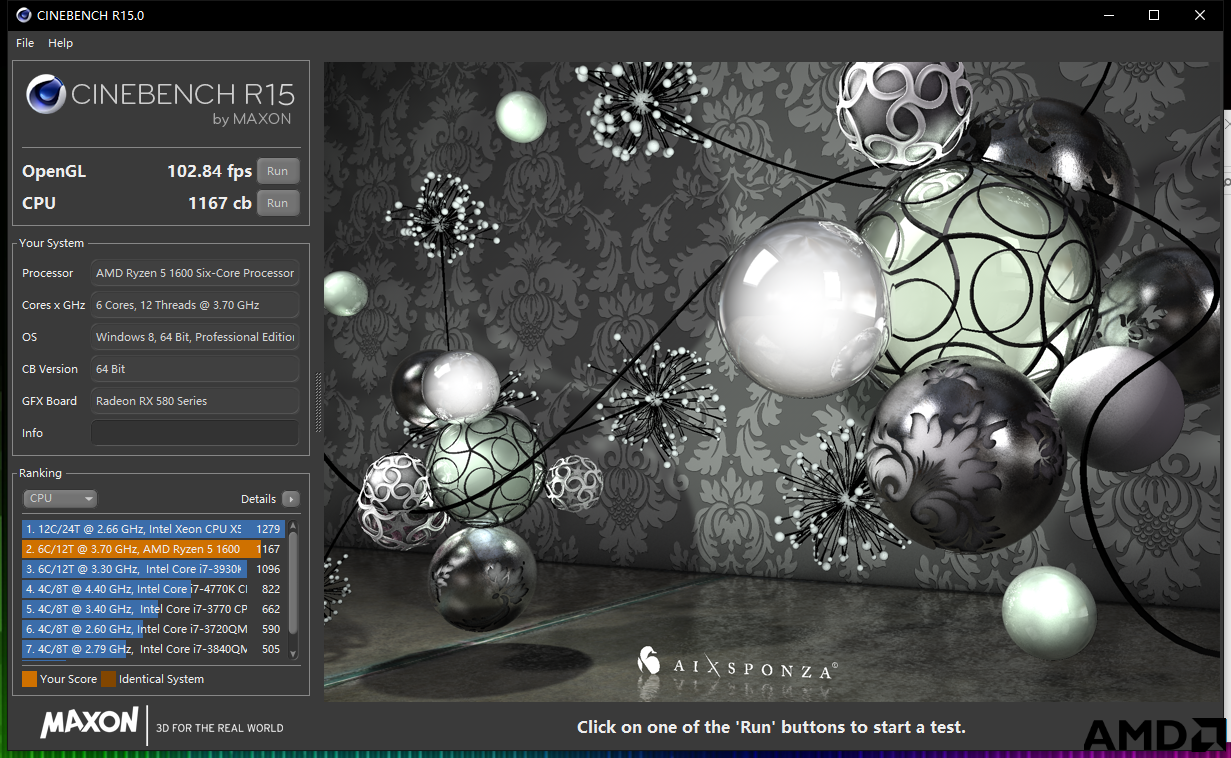Click the panel splitter grip handle

coord(319,402)
